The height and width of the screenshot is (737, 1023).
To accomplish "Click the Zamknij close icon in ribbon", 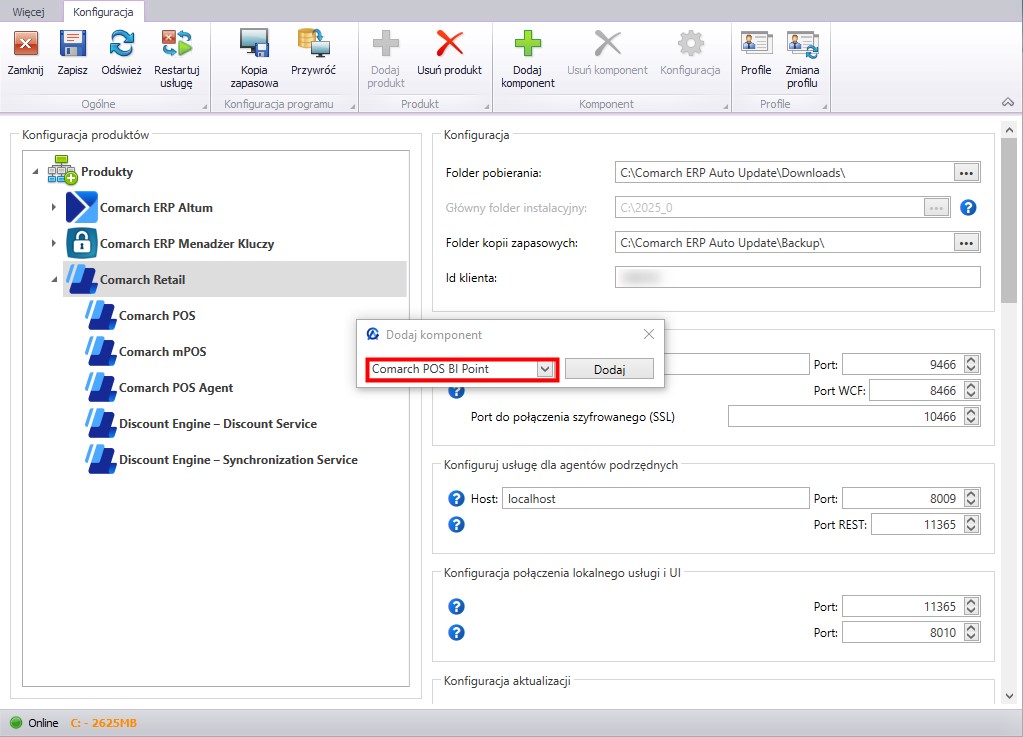I will tap(25, 44).
